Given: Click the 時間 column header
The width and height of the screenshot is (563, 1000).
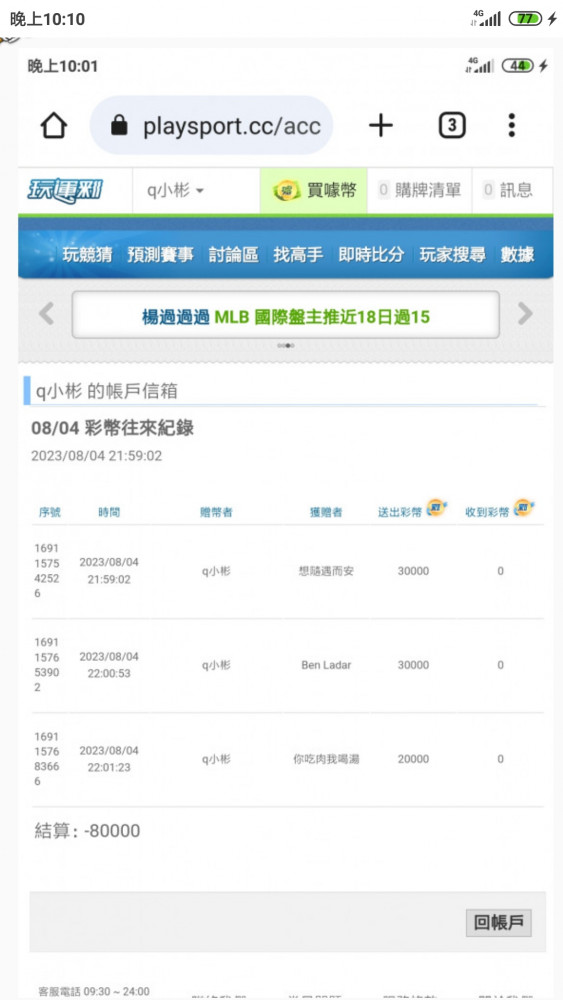Looking at the screenshot, I should pos(109,512).
